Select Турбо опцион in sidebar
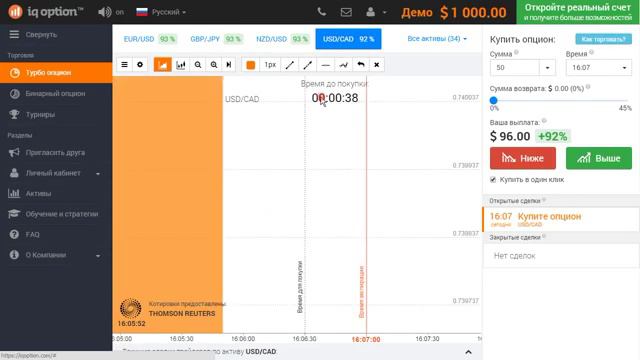Image resolution: width=640 pixels, height=360 pixels. click(x=56, y=73)
